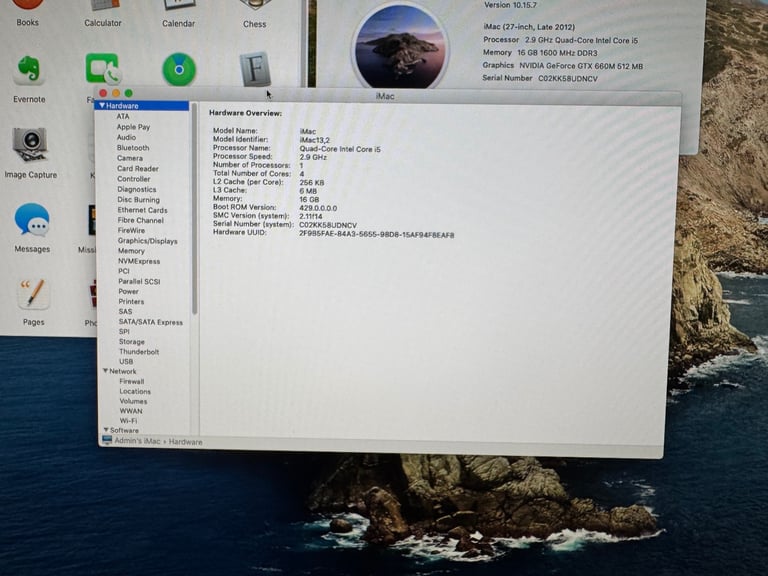Viewport: 768px width, 576px height.
Task: Select Graphics/Displays in the sidebar
Action: pos(147,240)
